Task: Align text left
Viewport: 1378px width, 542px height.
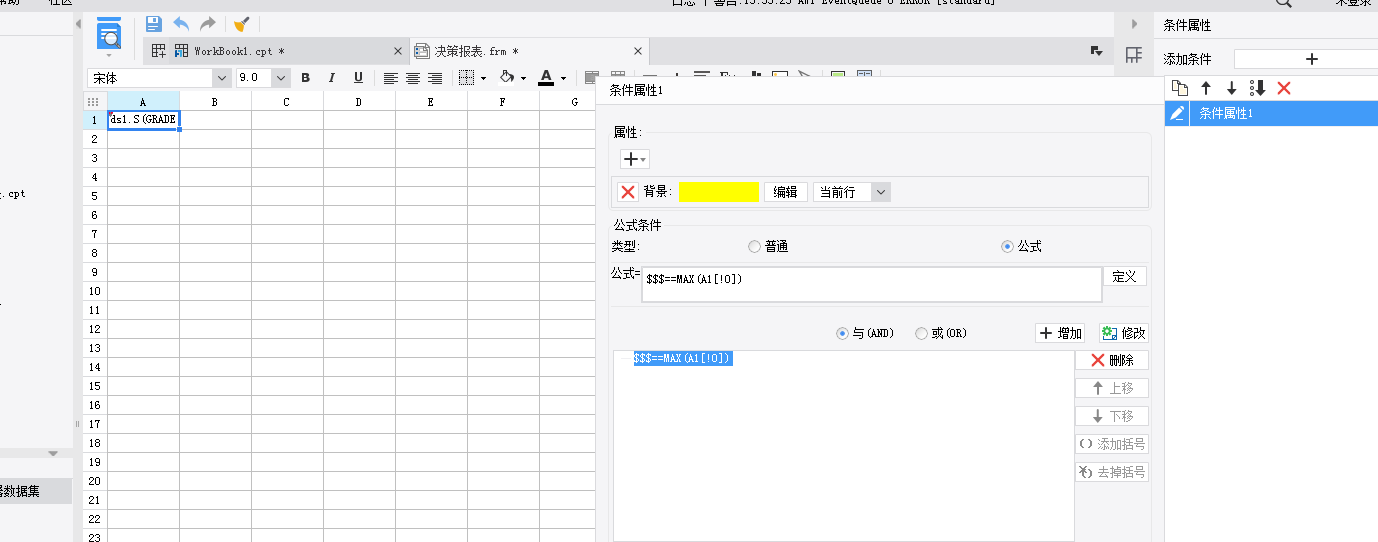Action: pos(391,78)
